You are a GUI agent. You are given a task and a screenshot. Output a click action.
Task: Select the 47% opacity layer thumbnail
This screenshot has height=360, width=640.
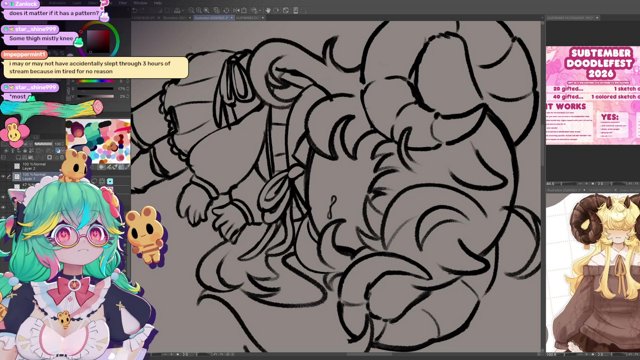point(17,186)
